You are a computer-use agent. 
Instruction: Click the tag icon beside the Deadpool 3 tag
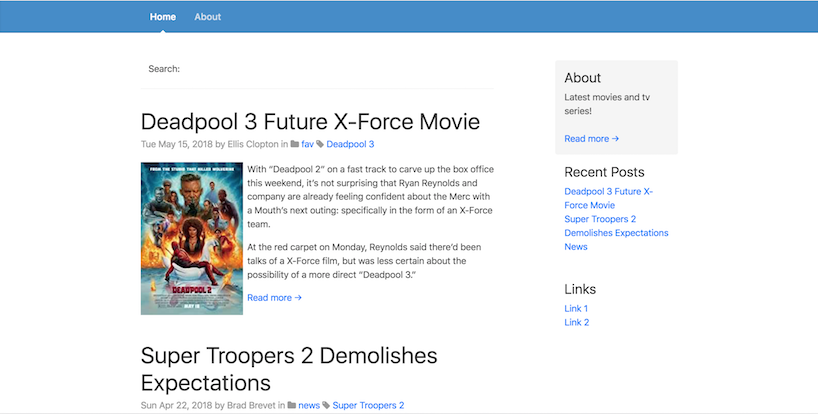point(320,144)
